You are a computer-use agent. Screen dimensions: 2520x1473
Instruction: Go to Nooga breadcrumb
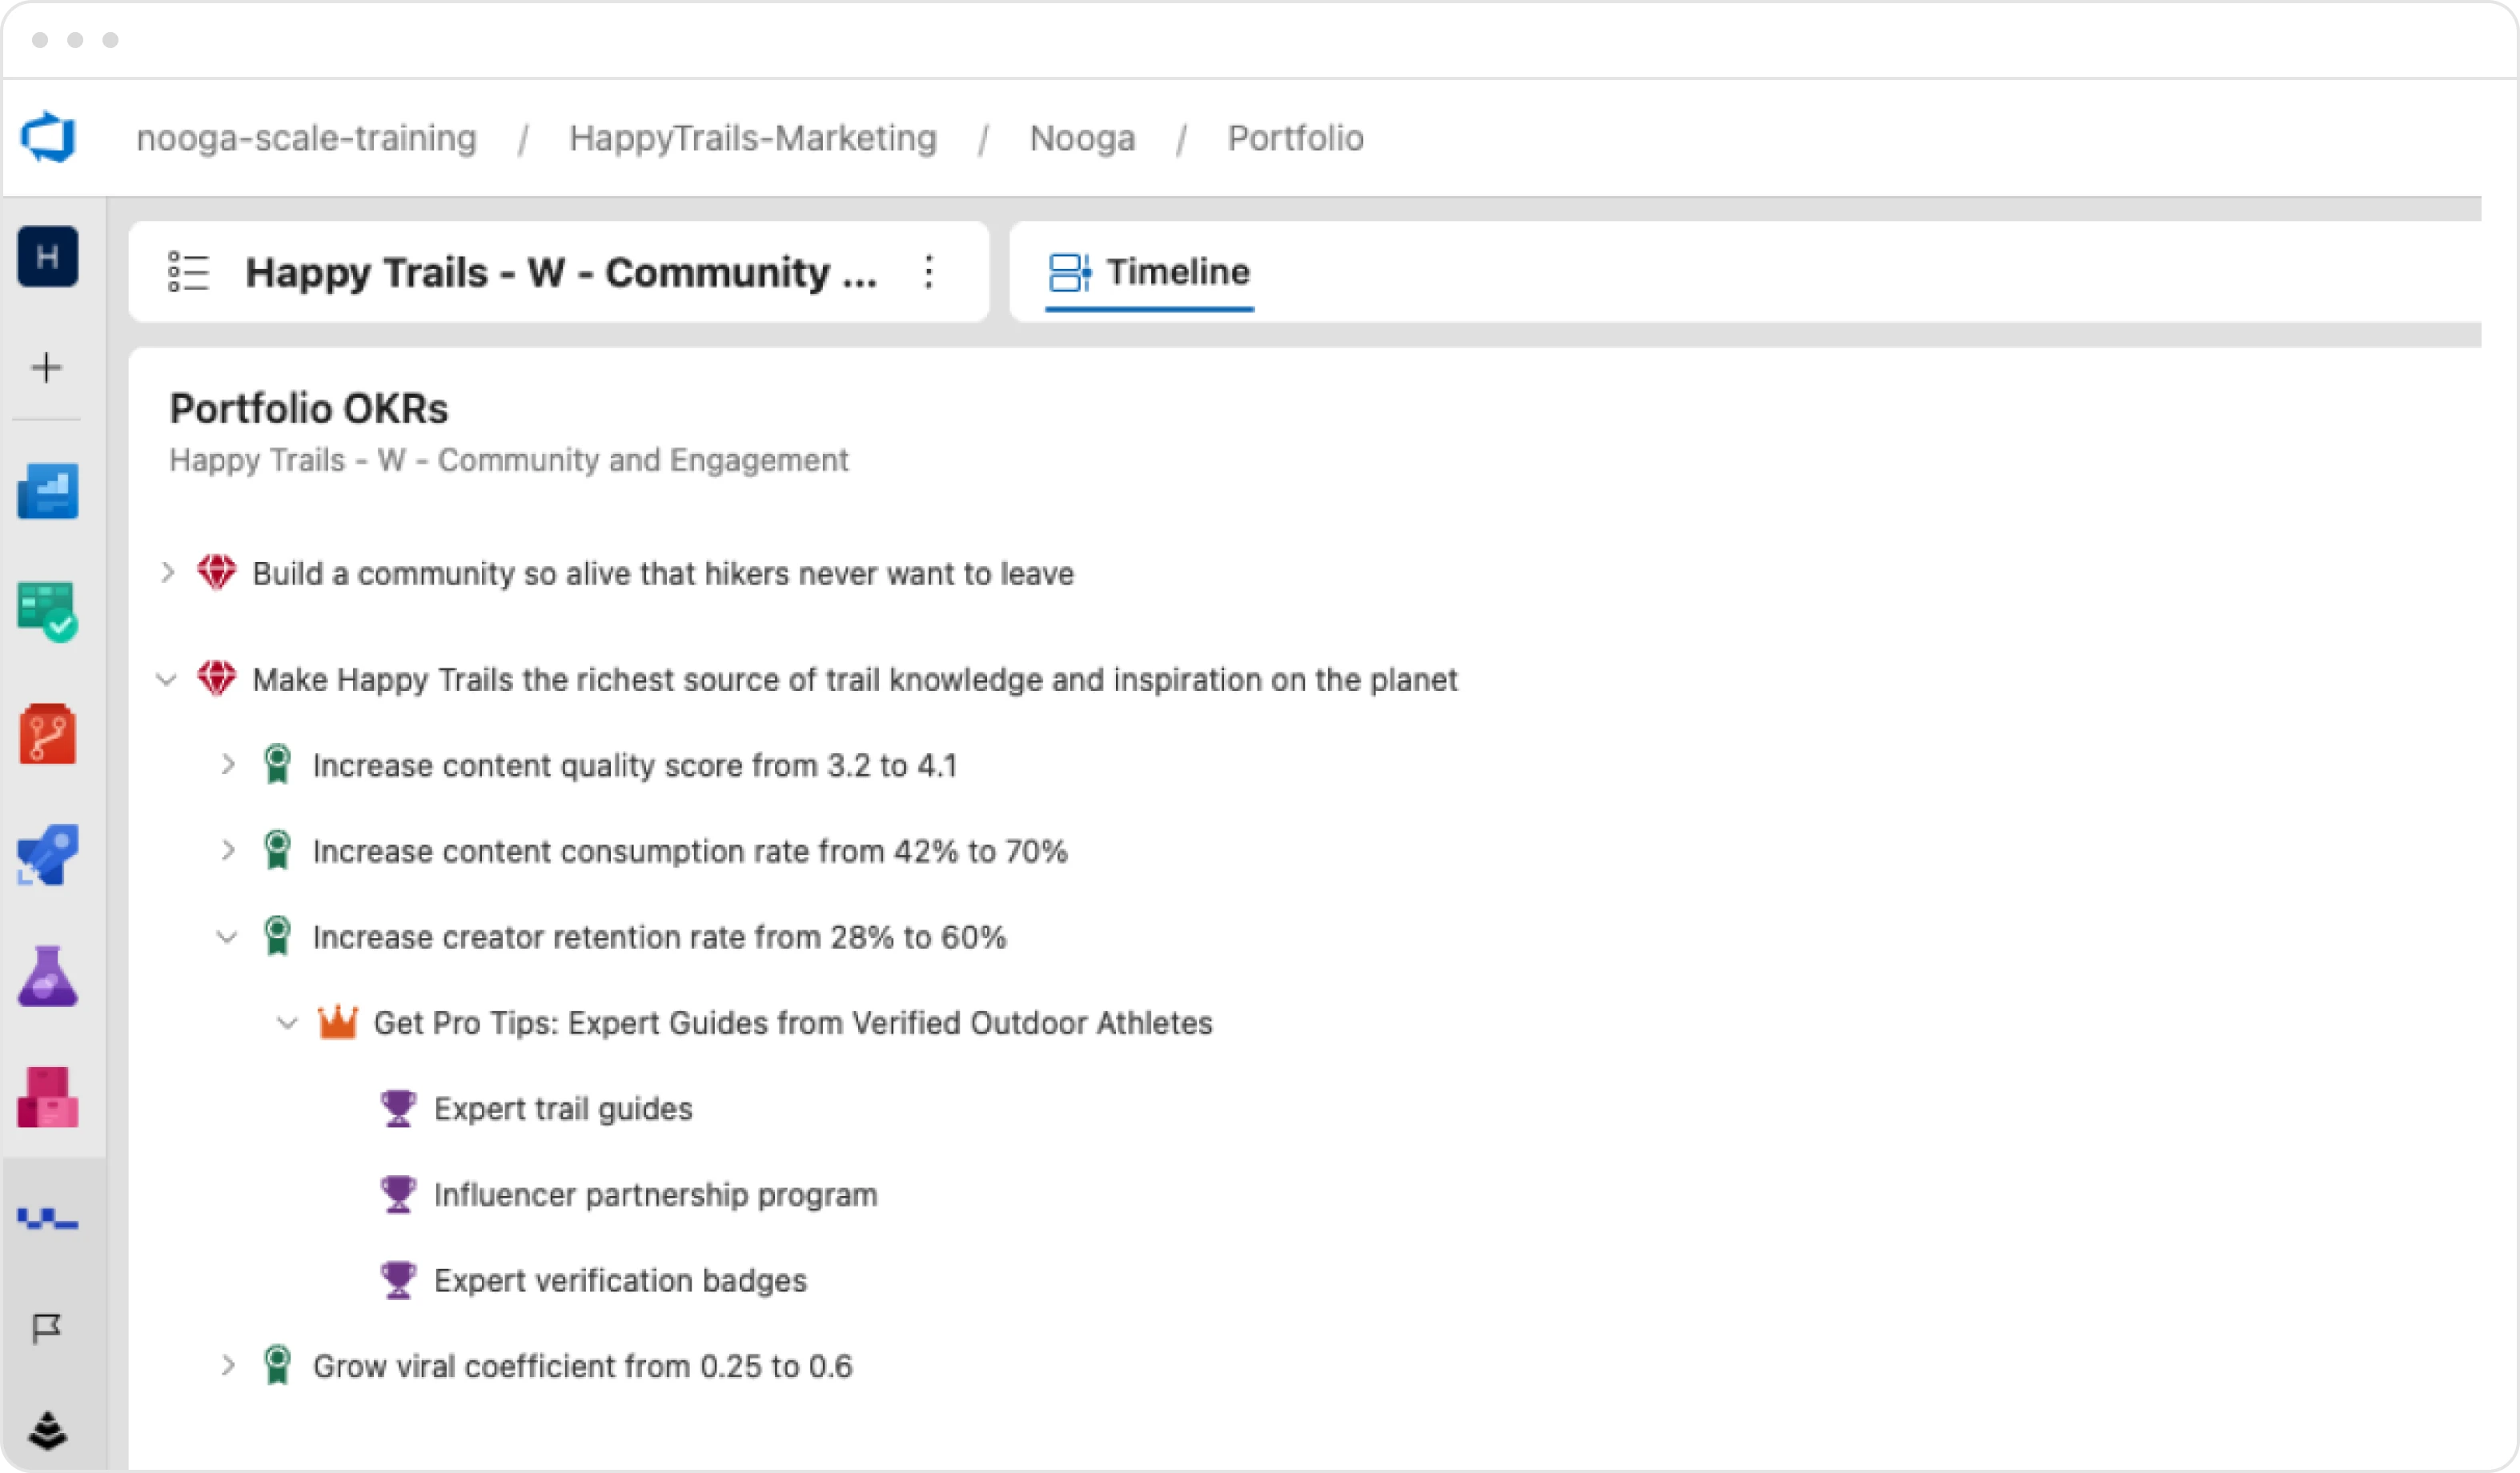(x=1083, y=138)
